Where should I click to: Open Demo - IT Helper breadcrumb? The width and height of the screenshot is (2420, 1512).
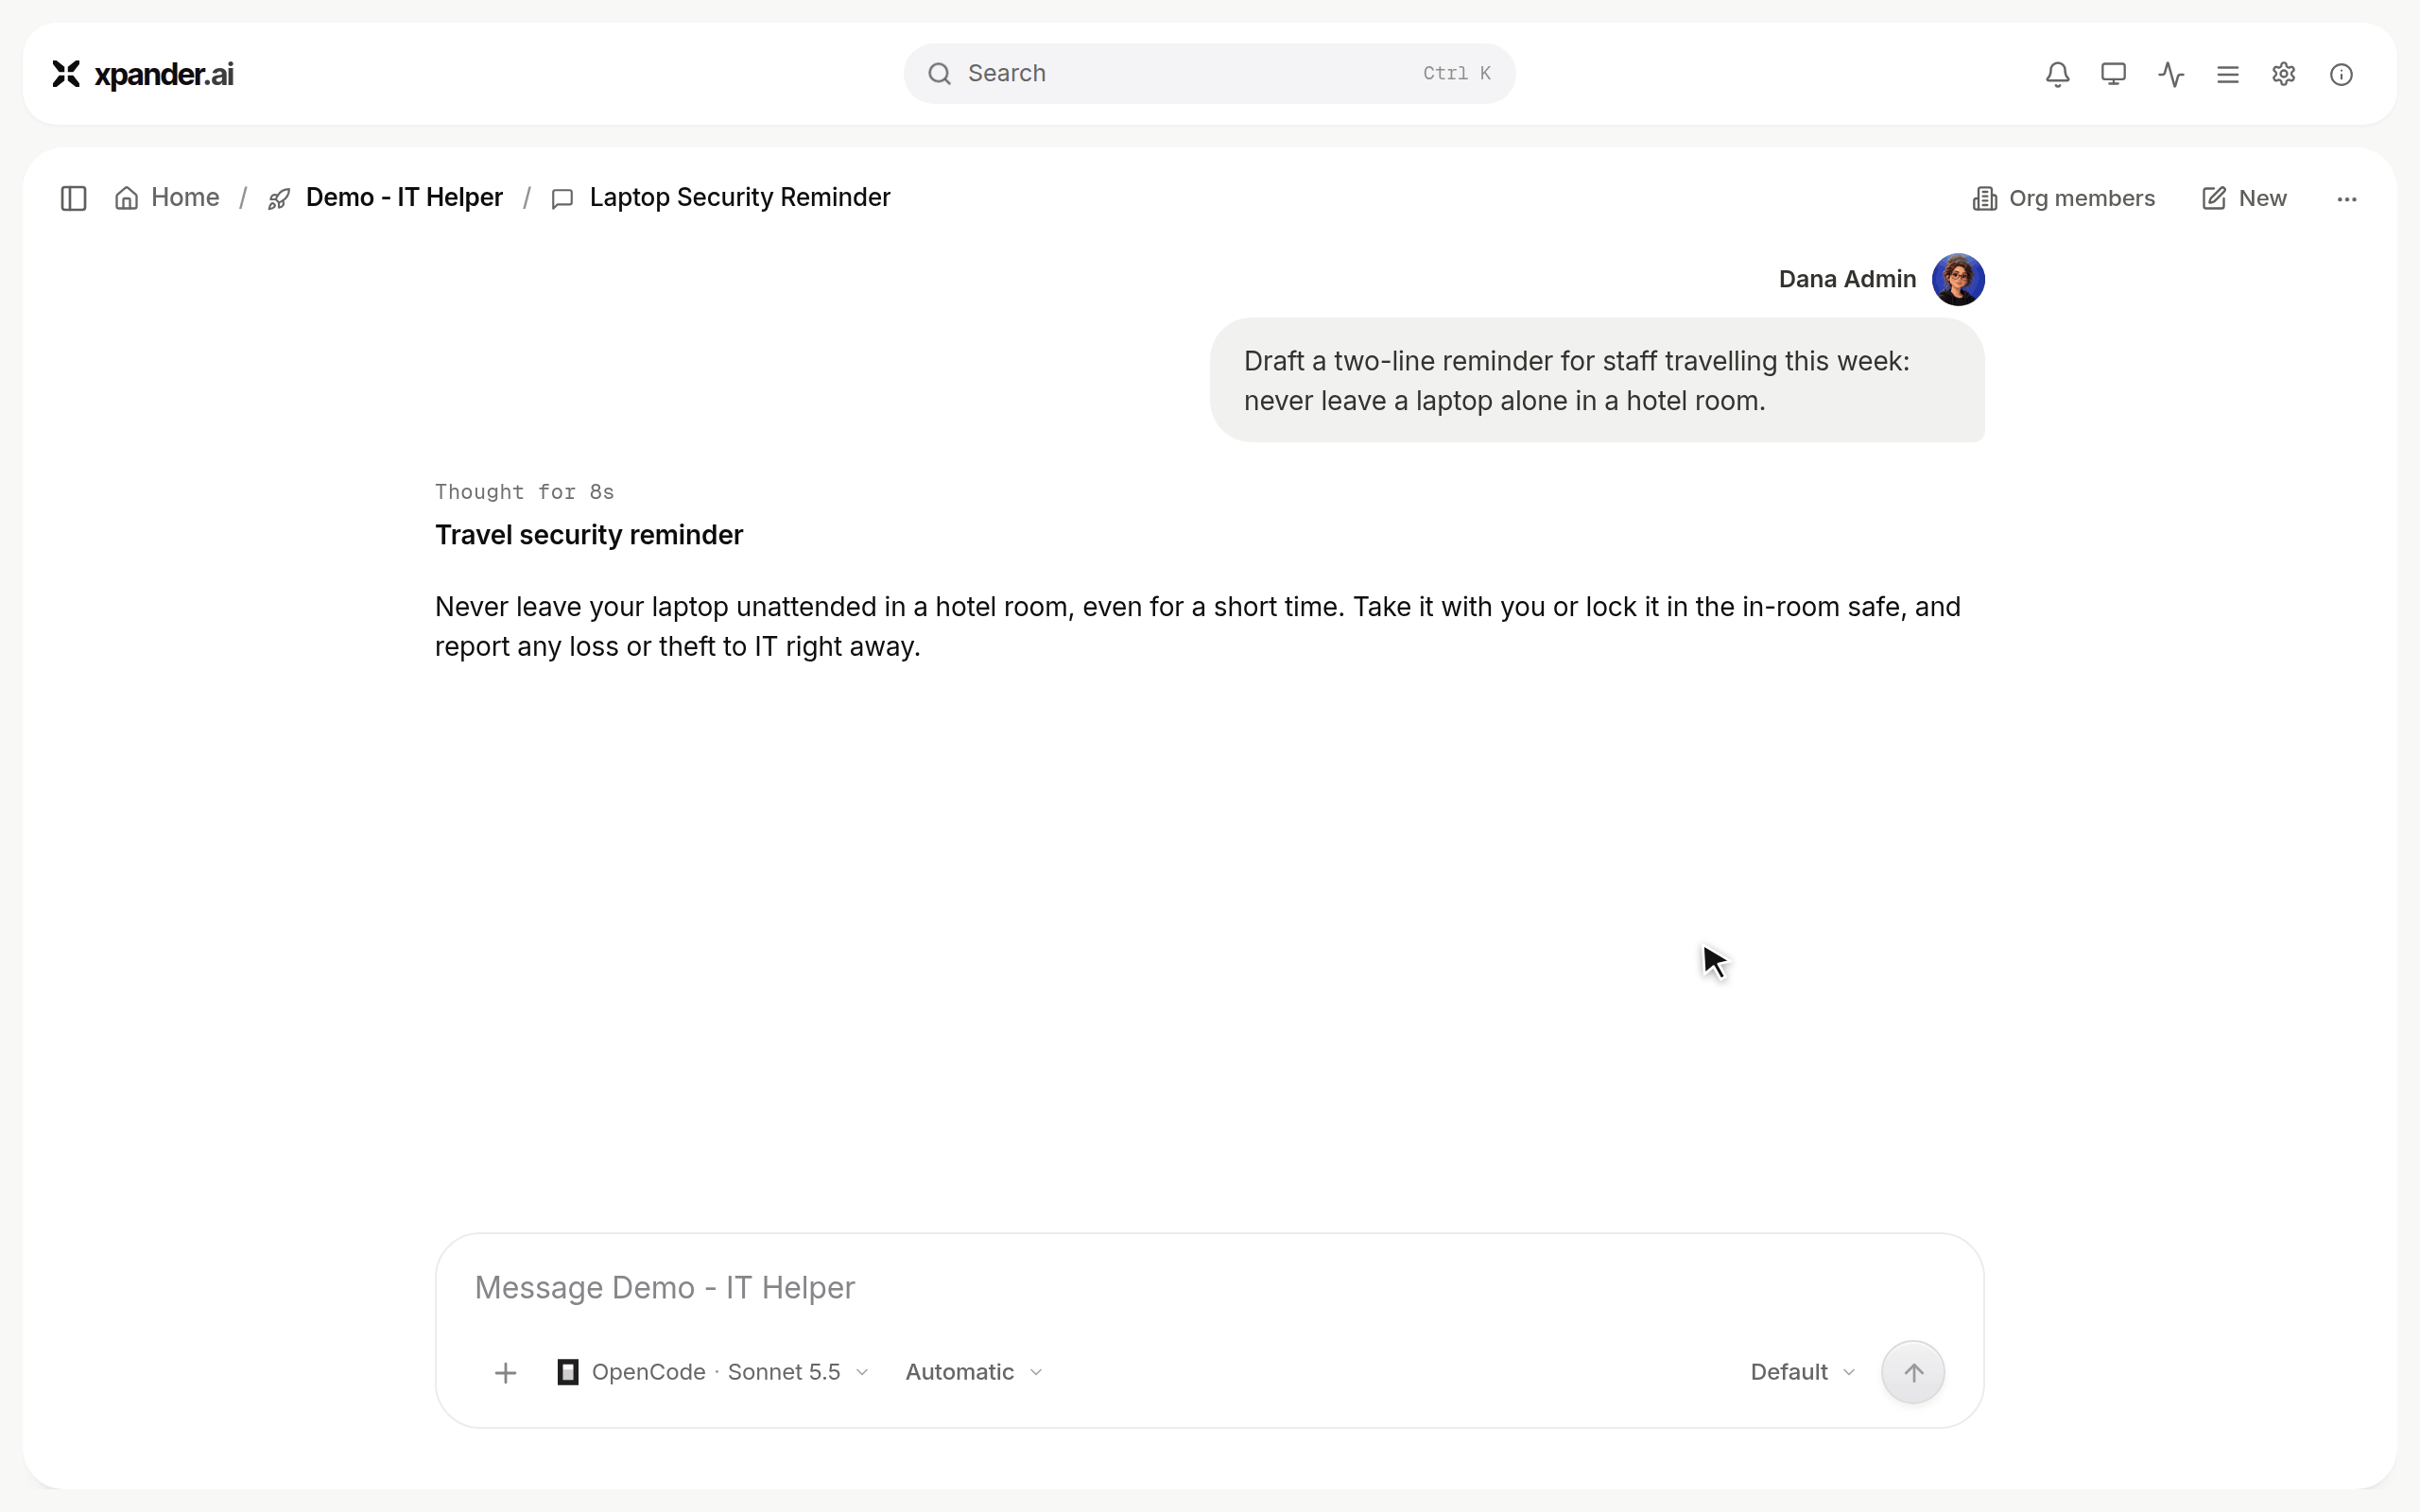pyautogui.click(x=404, y=198)
